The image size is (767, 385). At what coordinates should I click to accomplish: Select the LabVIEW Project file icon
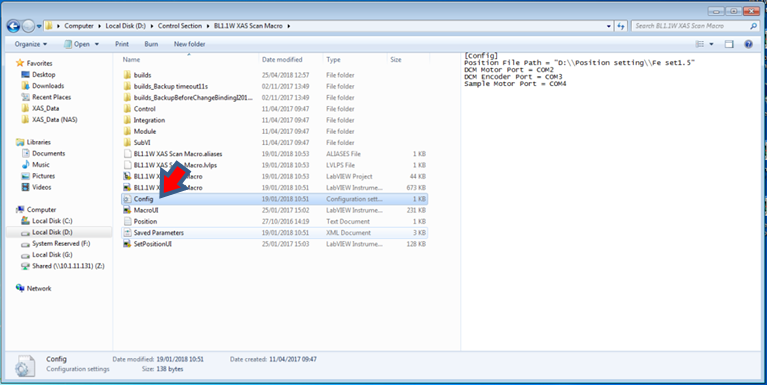[x=127, y=176]
